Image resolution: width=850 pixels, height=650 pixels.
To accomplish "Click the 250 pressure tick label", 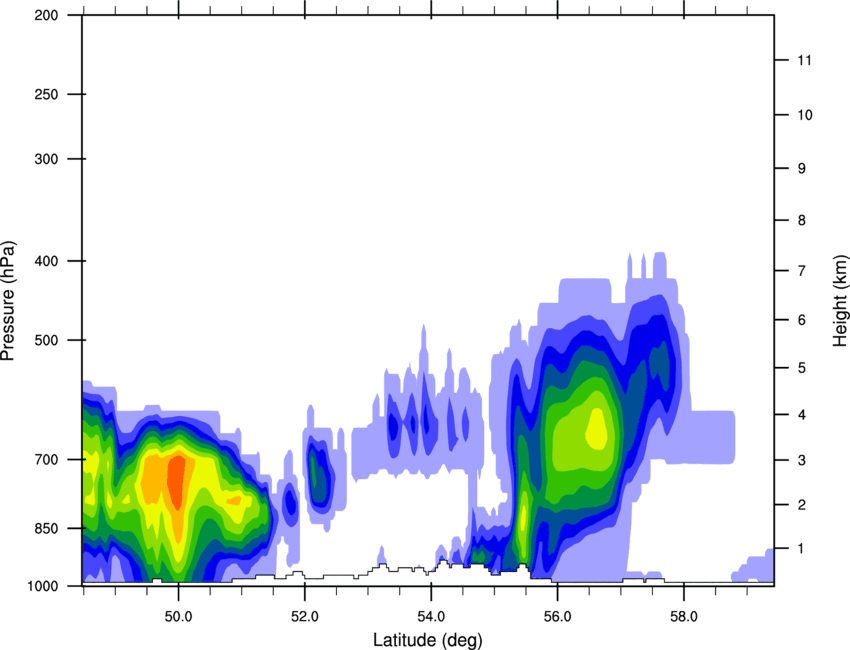I will pos(46,94).
